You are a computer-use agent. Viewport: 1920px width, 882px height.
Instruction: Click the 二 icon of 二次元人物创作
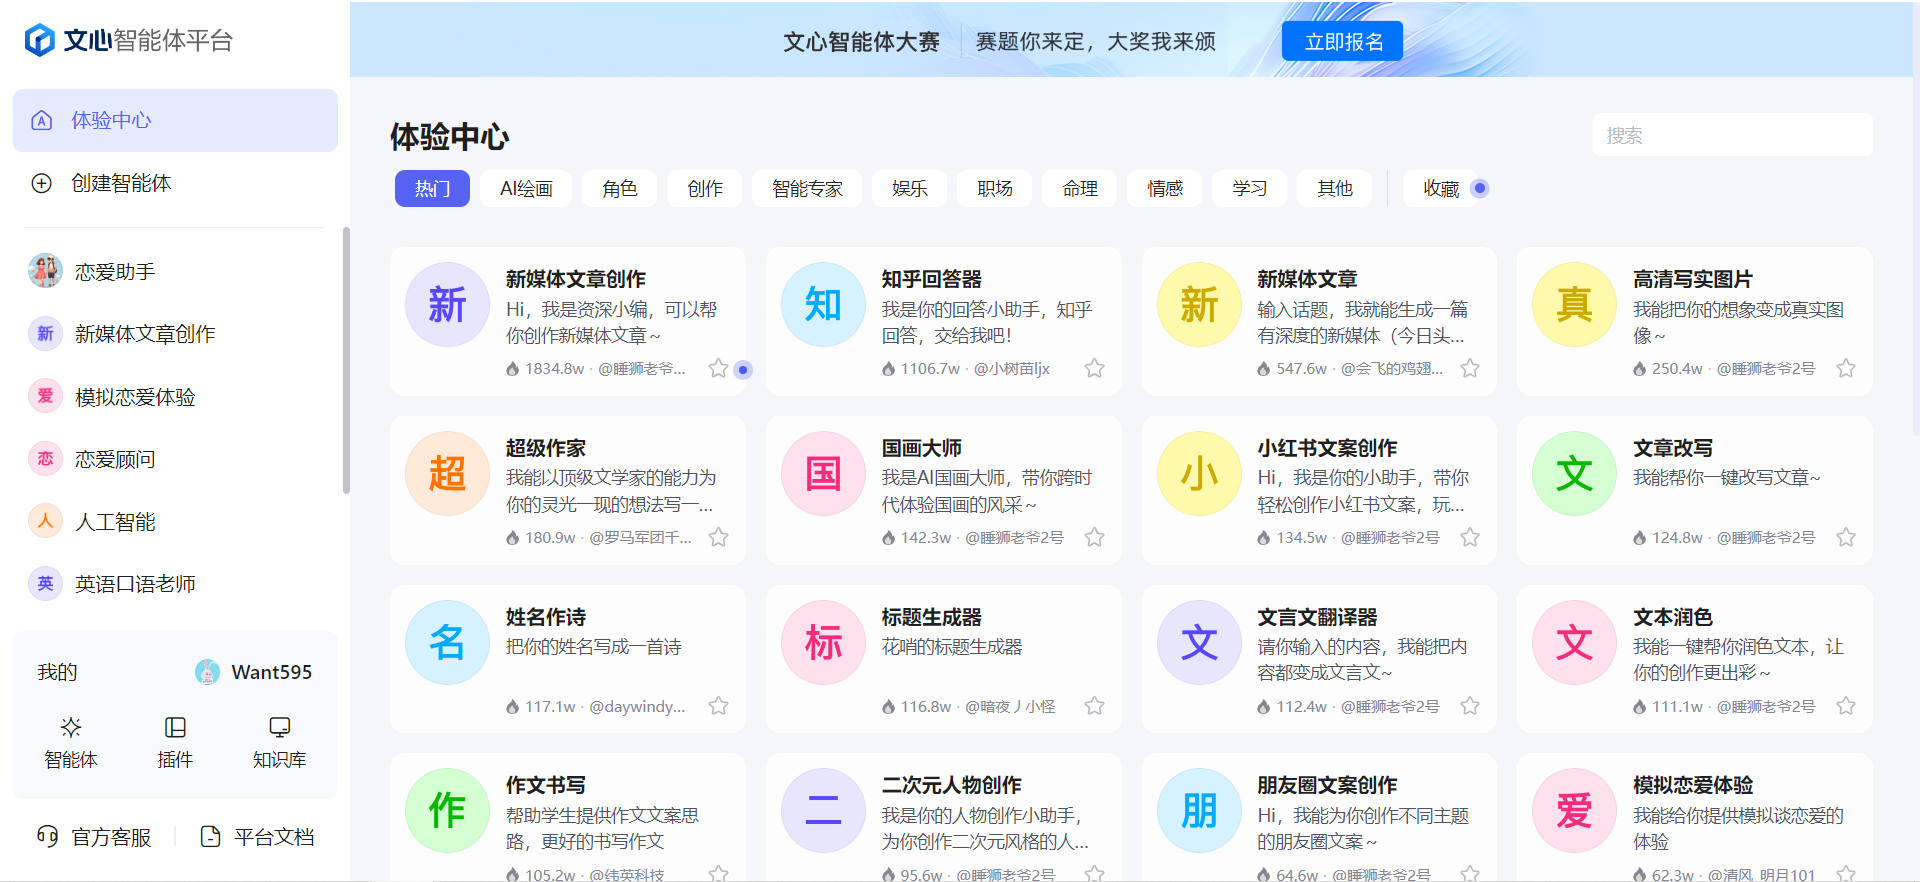[x=823, y=810]
